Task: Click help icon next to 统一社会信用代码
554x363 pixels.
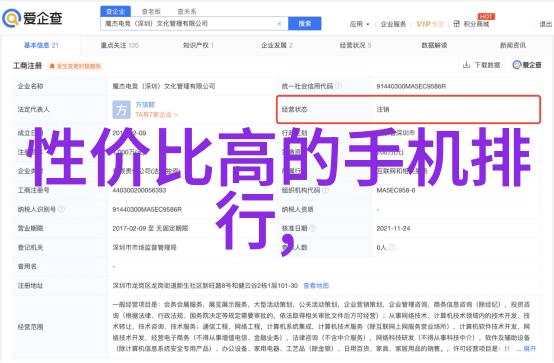Action: (338, 86)
